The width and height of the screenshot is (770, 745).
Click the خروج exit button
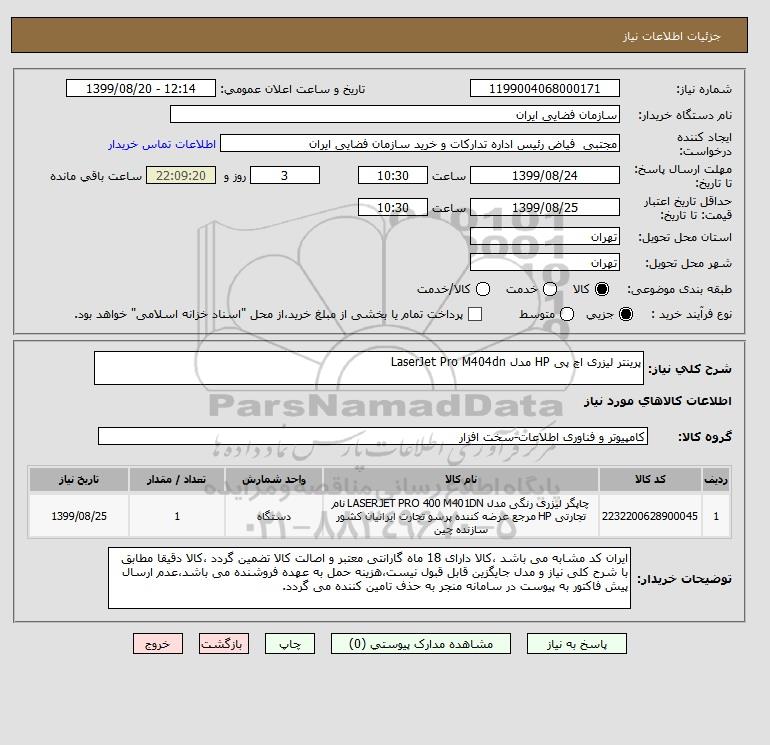tap(158, 644)
